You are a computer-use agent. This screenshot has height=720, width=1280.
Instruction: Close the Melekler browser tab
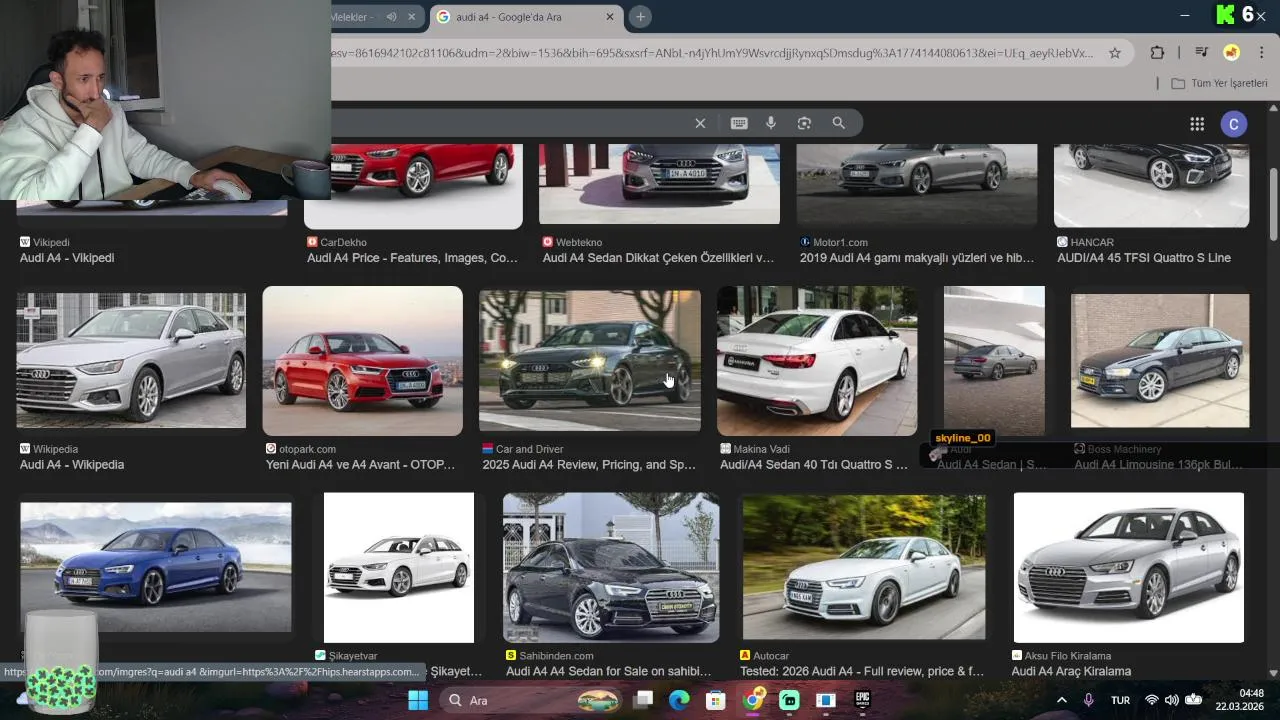[411, 17]
